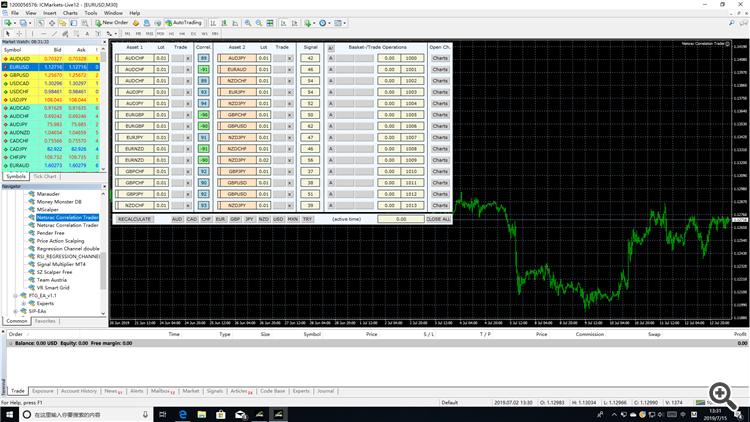
Task: Expand the Experts subfolder in Navigator
Action: pos(23,303)
